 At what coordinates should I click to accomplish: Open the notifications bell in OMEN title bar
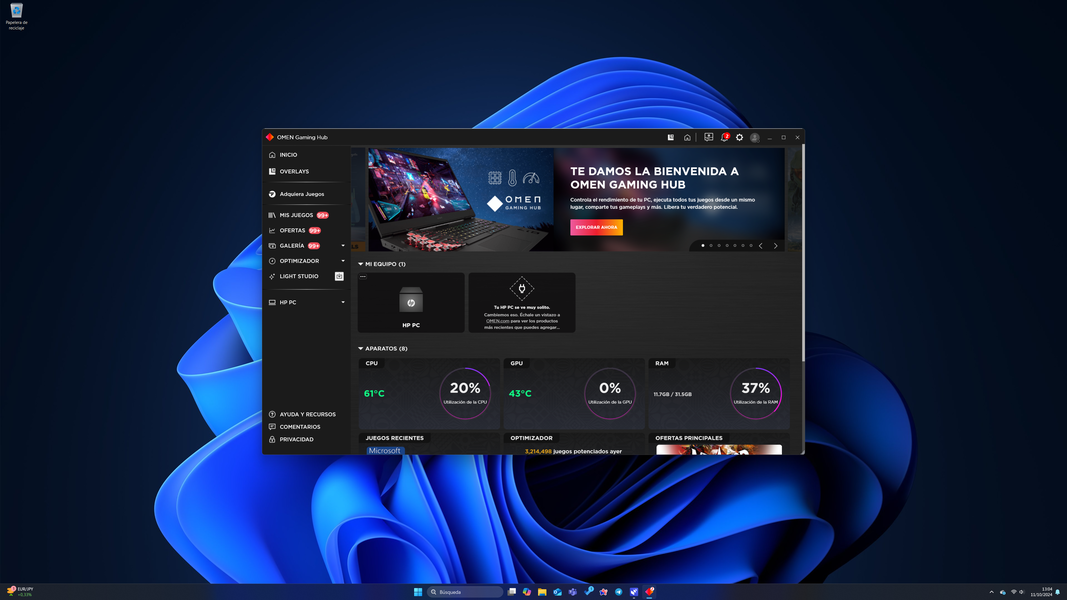[x=725, y=137]
